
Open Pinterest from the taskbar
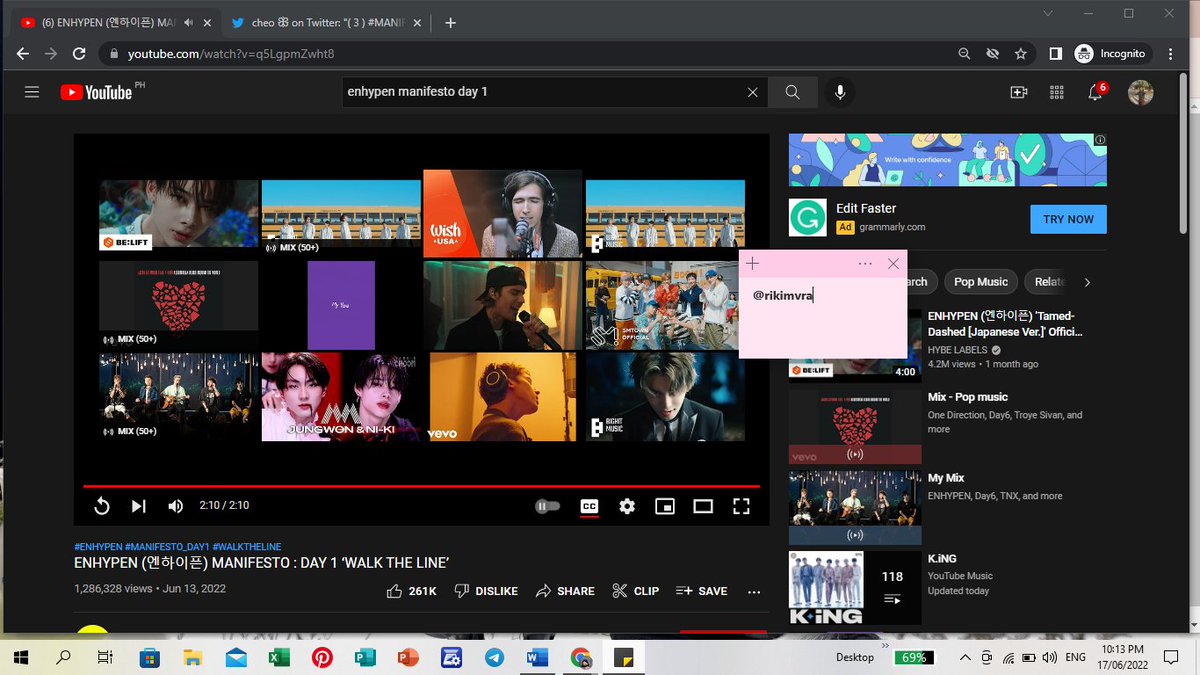click(322, 657)
